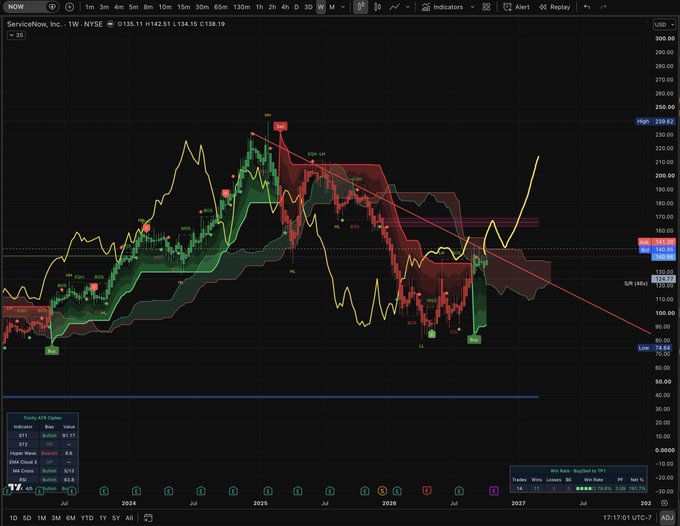Screen dimensions: 680x526
Task: Set date range to 6M
Action: [x=71, y=518]
